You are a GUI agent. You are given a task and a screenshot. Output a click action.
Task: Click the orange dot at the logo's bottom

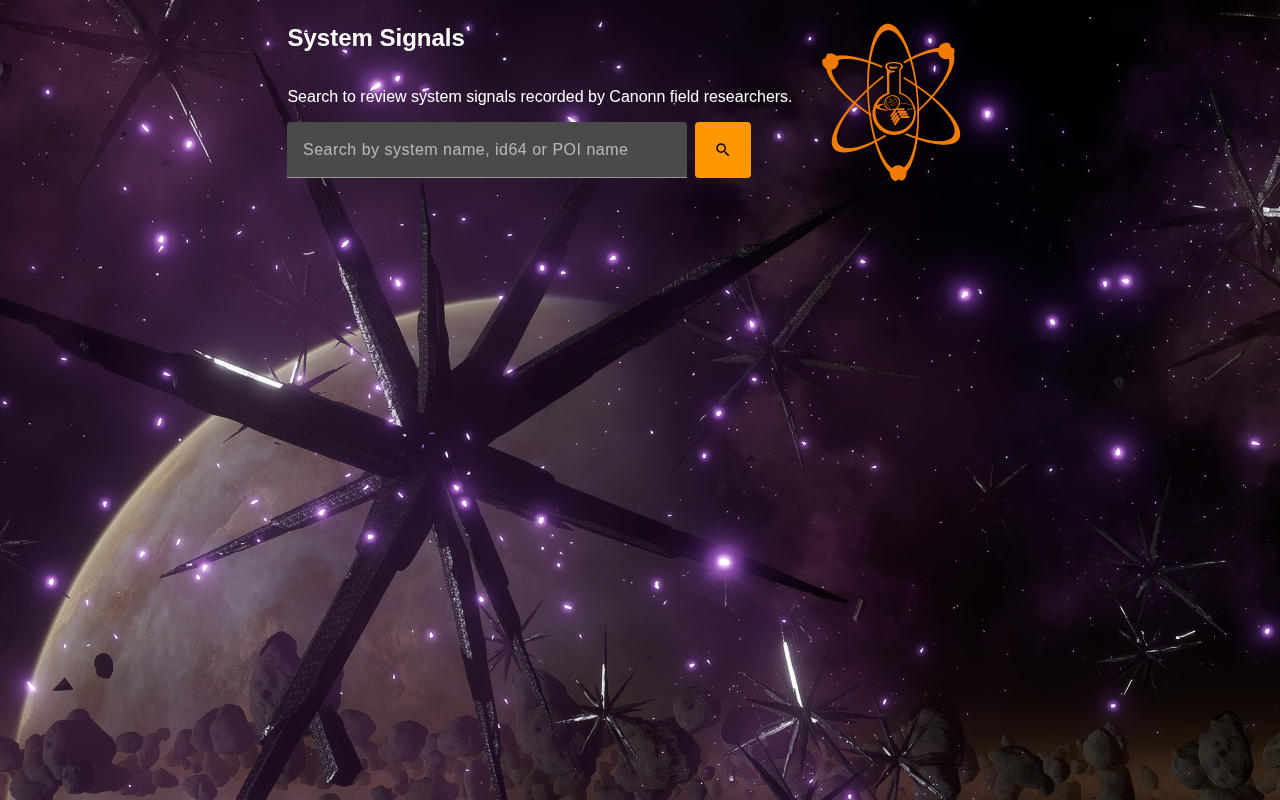point(898,173)
